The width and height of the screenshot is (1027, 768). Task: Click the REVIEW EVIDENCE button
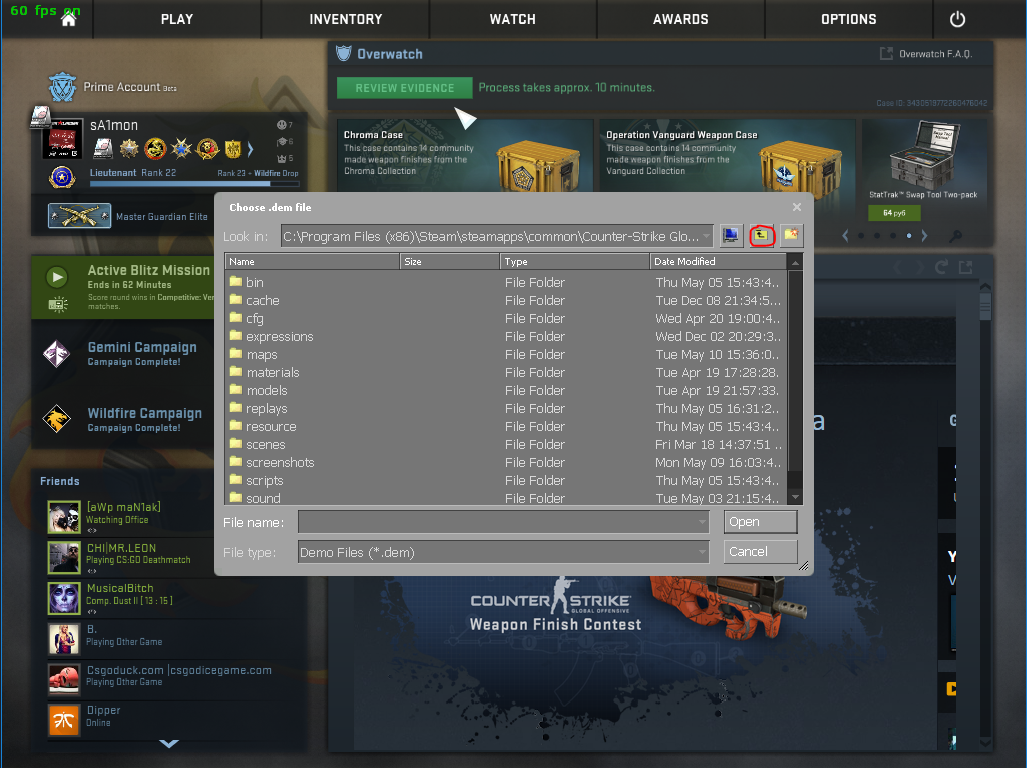404,88
